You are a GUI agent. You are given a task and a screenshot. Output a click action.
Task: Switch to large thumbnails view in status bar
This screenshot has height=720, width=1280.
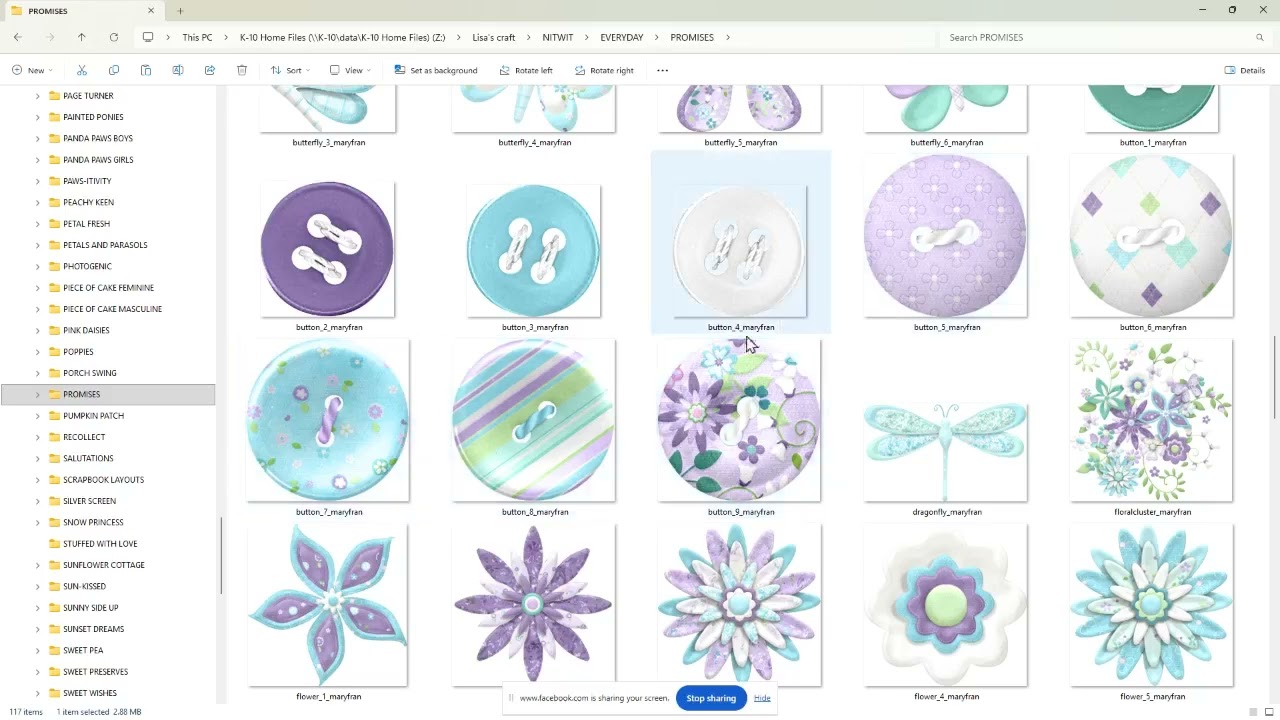pyautogui.click(x=1268, y=712)
